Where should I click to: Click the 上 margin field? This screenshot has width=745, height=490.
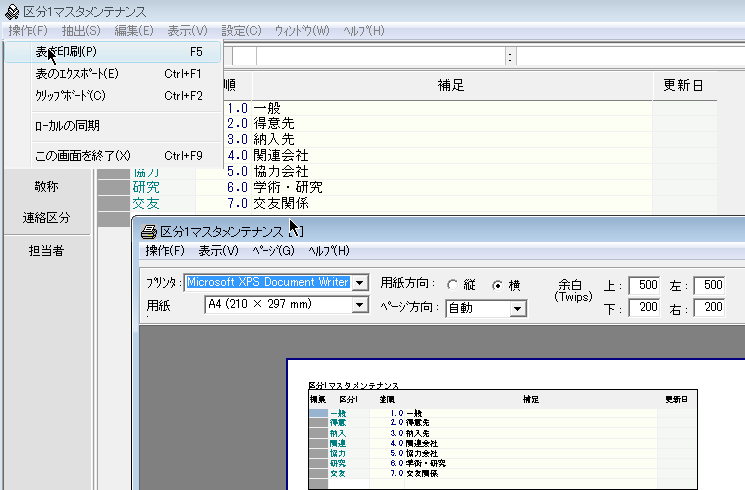coord(644,285)
